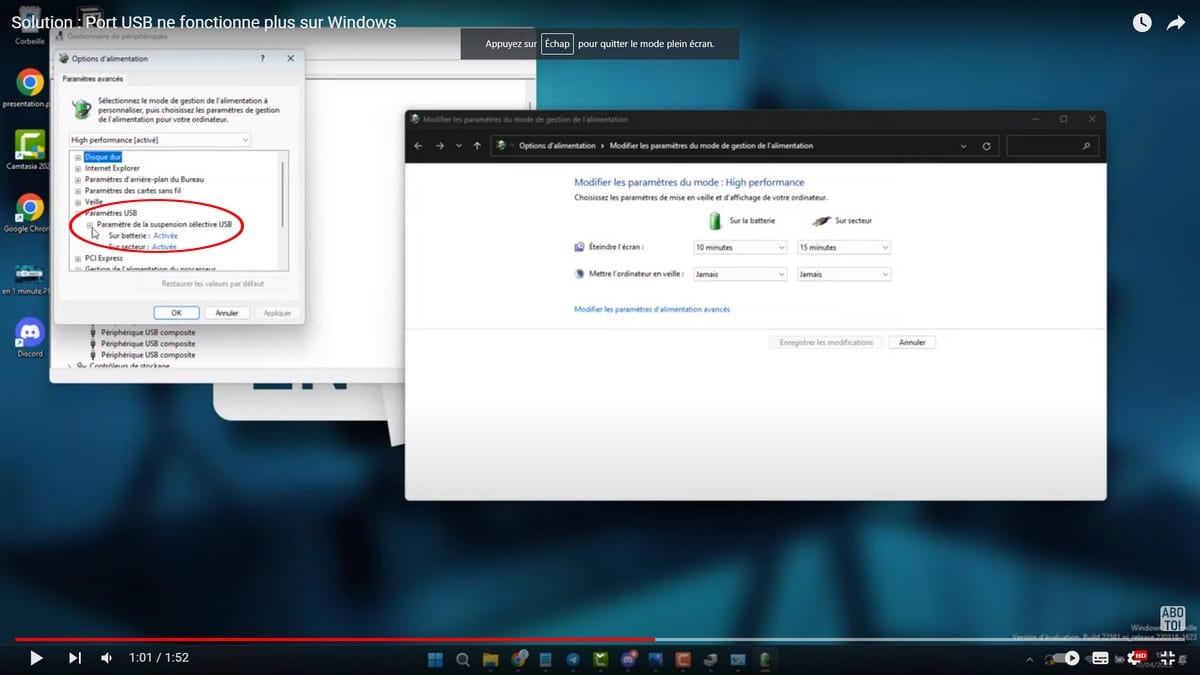Select the Paramètres USB tree item
This screenshot has width=1200, height=675.
point(110,213)
